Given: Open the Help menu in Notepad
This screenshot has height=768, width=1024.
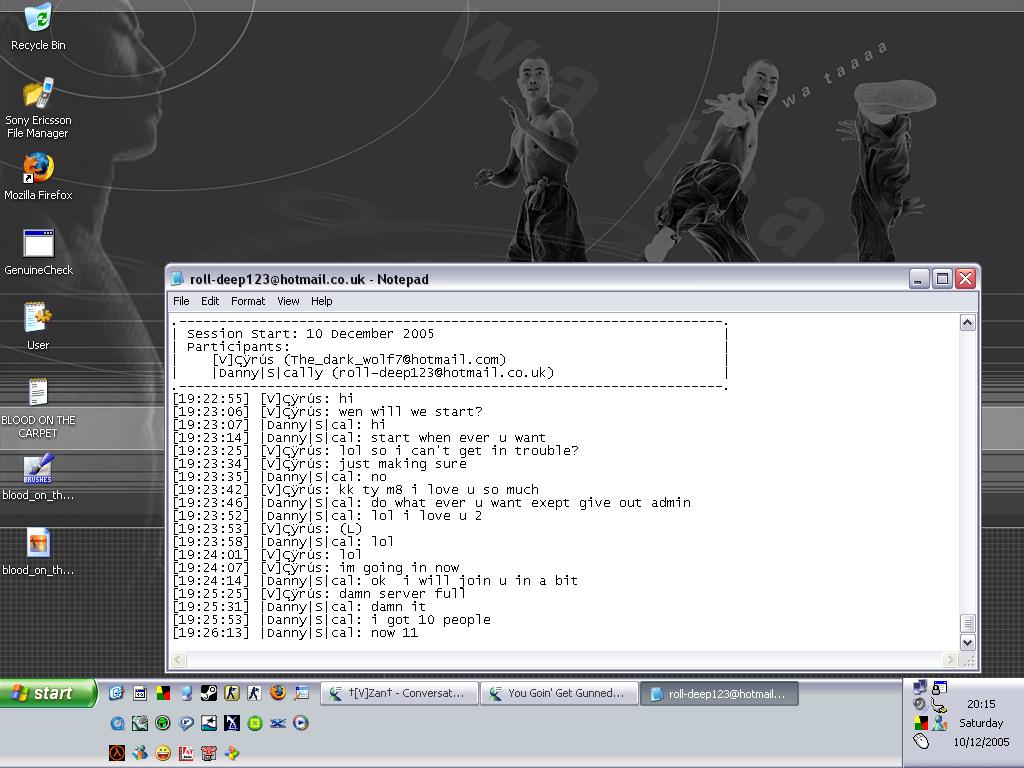Looking at the screenshot, I should pyautogui.click(x=321, y=301).
